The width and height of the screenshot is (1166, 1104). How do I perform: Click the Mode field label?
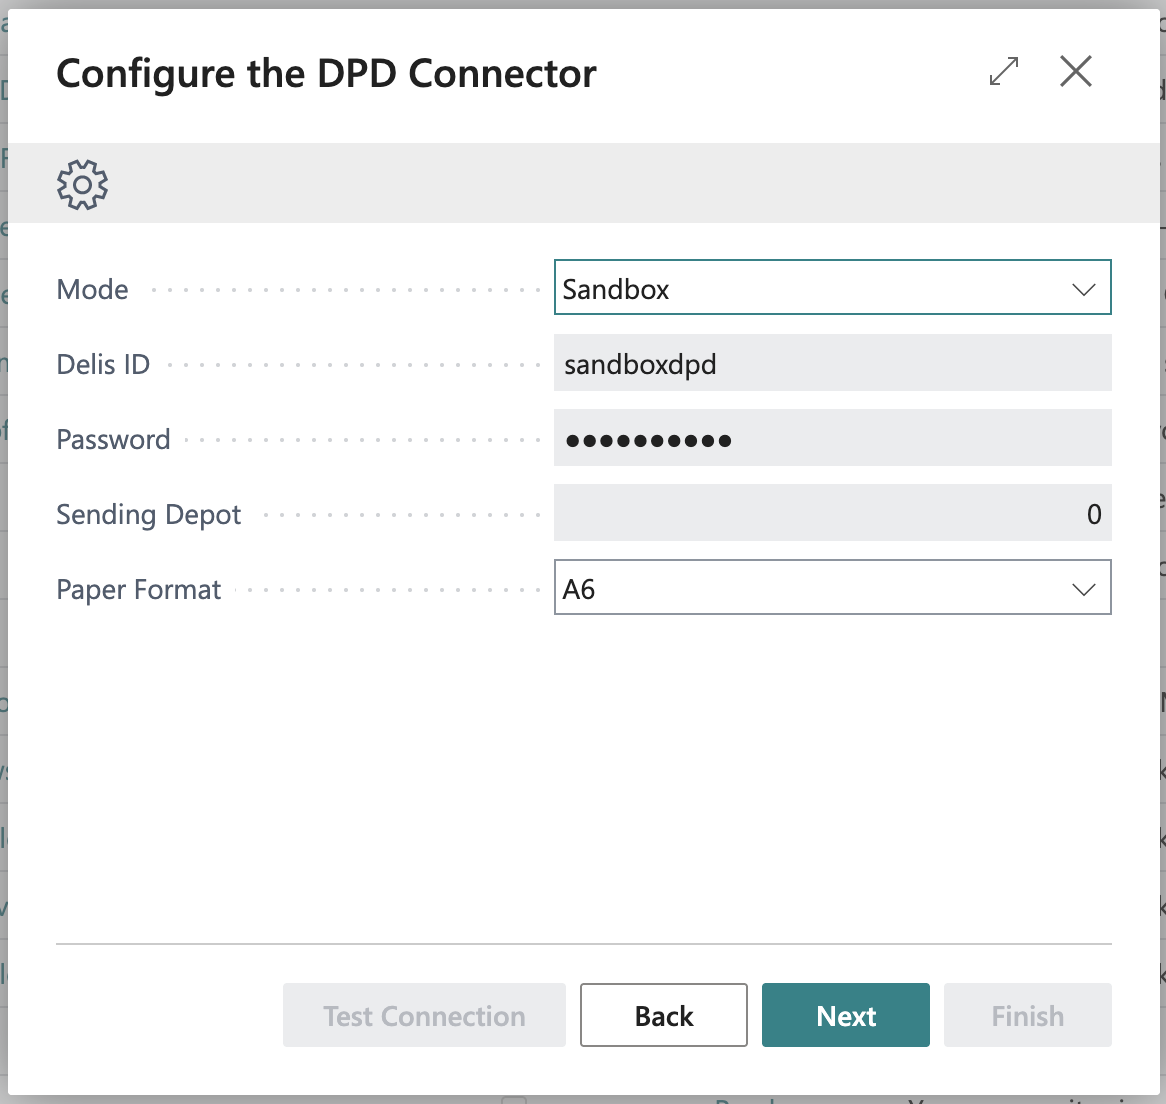point(93,289)
